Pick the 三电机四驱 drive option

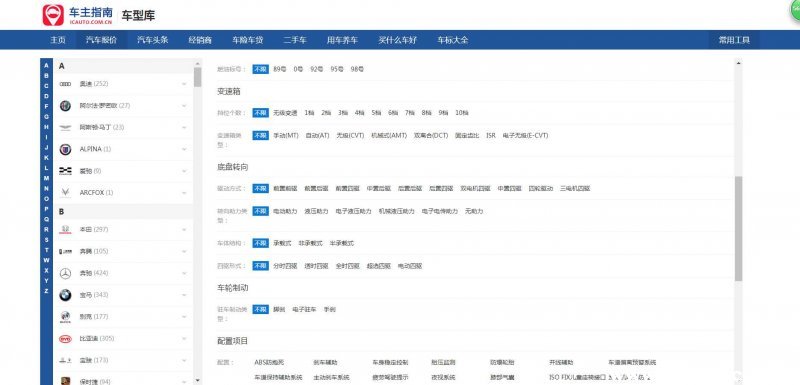(x=575, y=188)
